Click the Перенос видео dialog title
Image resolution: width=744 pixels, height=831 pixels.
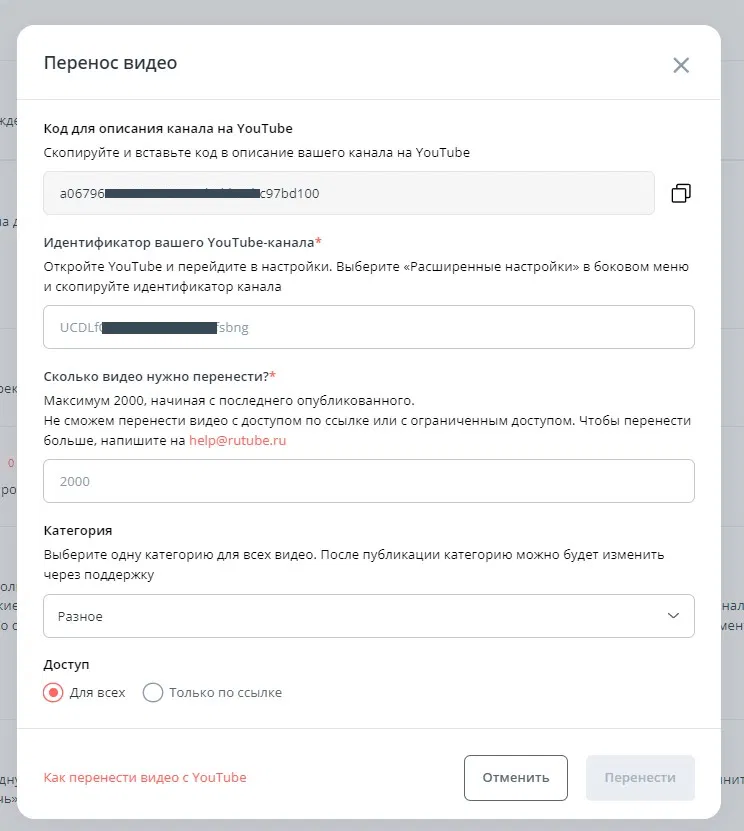(x=110, y=63)
